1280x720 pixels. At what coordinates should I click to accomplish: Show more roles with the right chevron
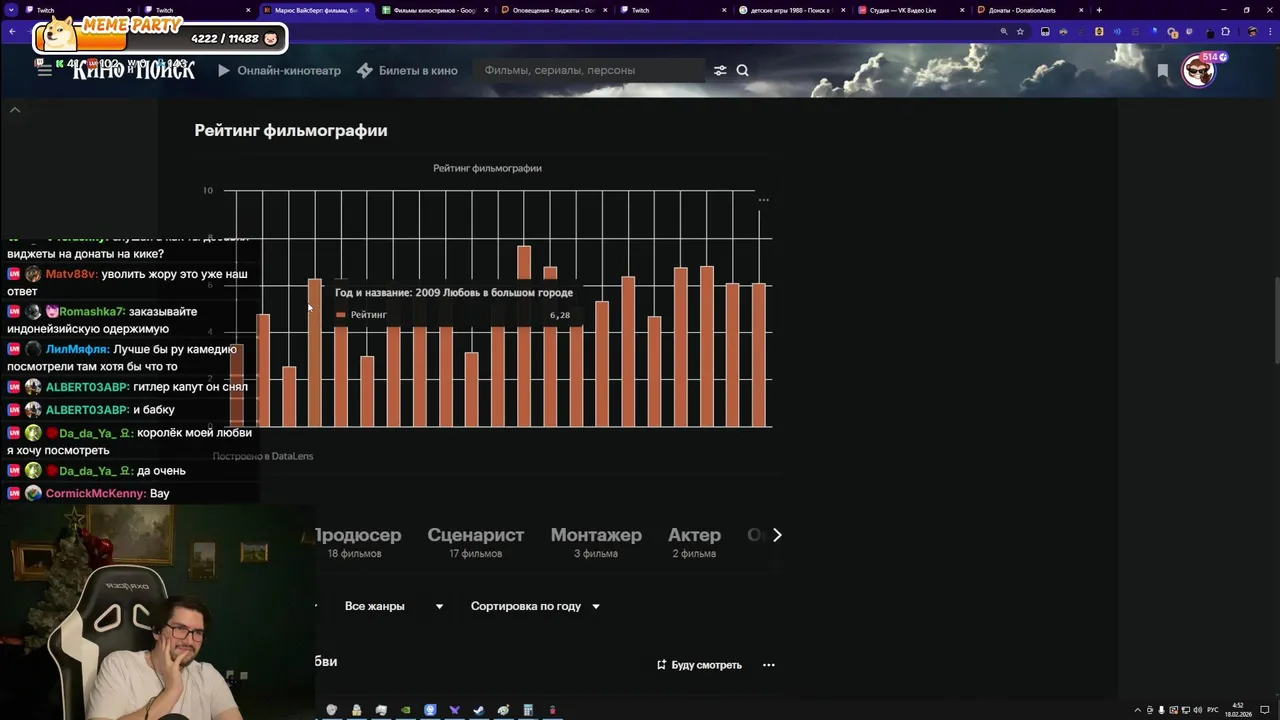point(777,535)
